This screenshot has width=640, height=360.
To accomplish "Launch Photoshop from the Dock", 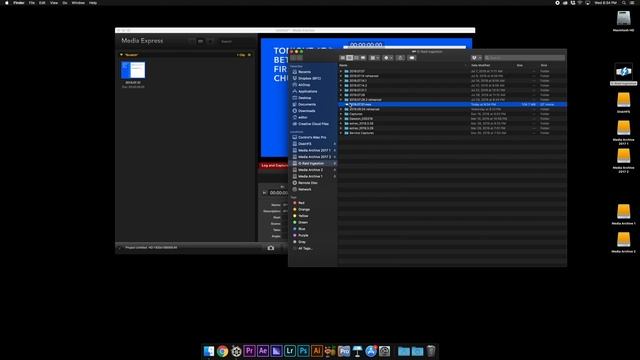I will tap(303, 351).
